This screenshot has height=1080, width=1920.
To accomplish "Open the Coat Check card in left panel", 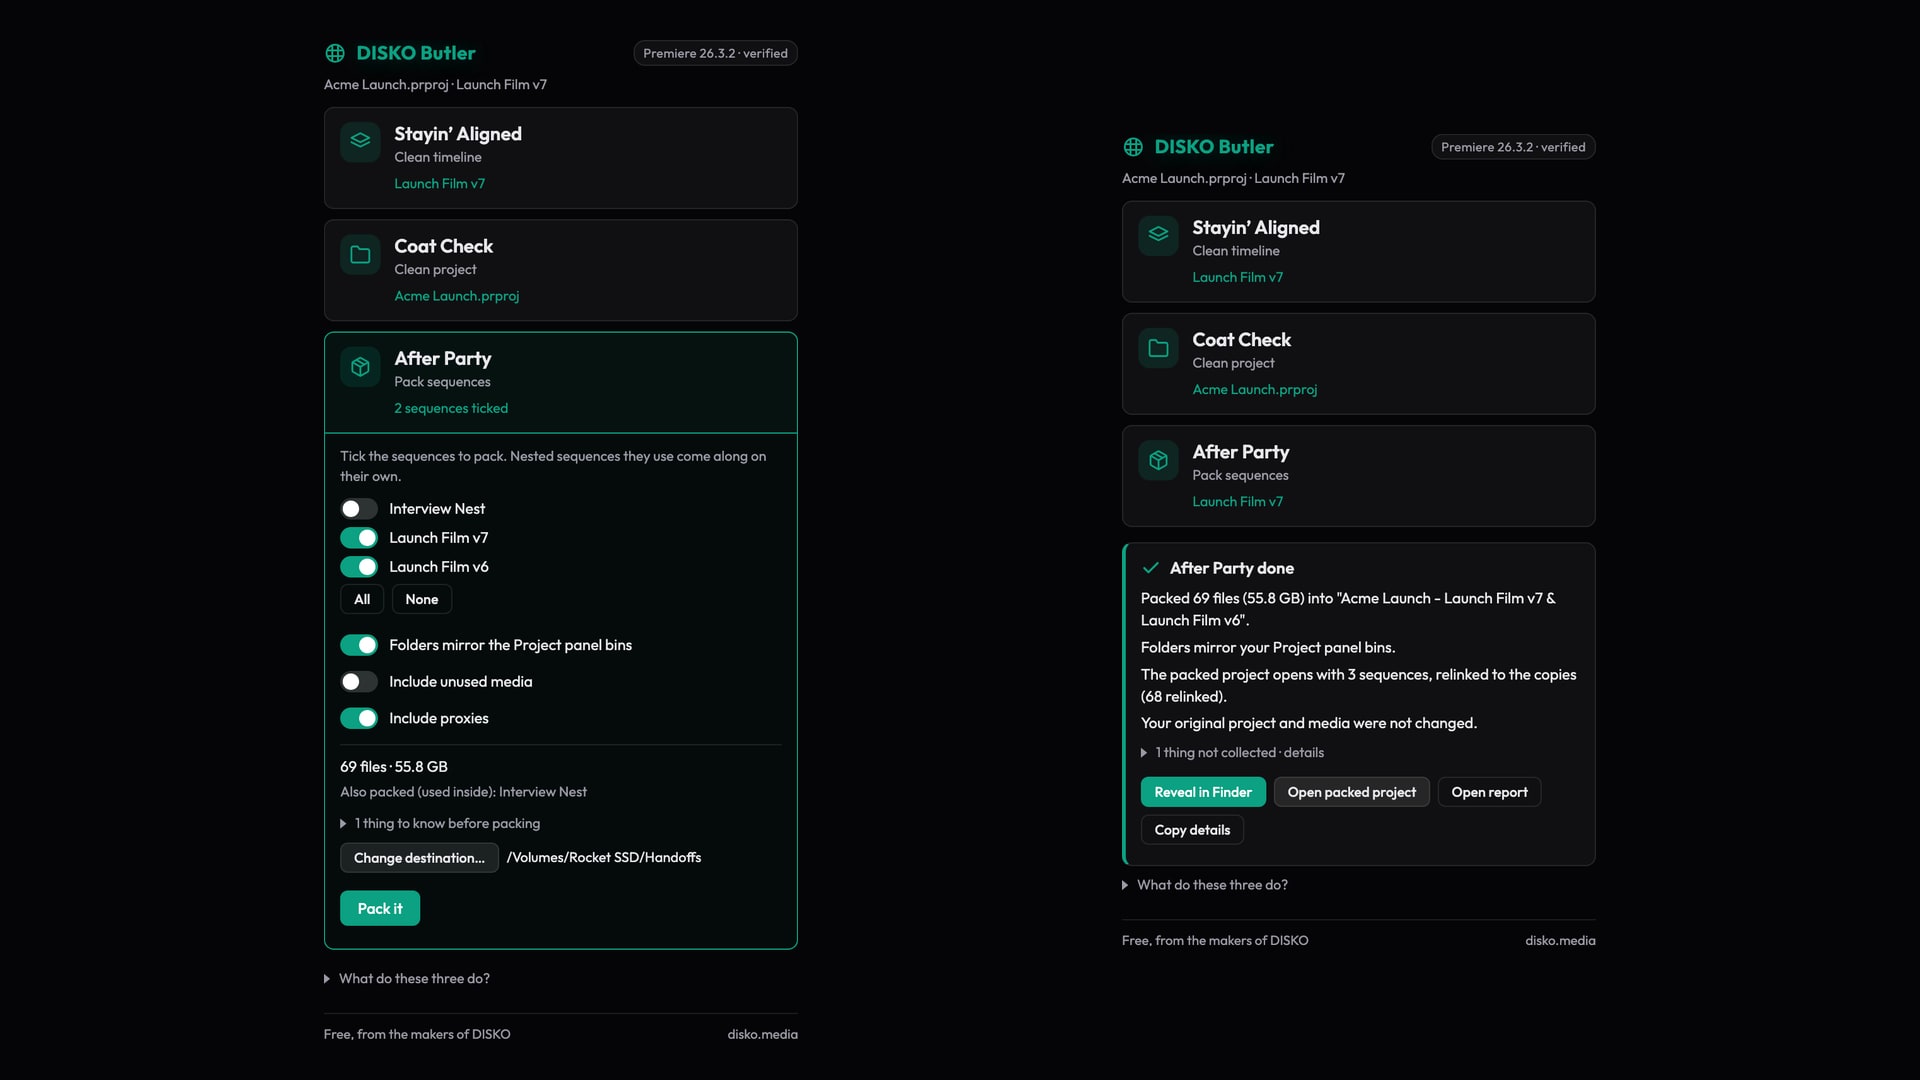I will [561, 270].
